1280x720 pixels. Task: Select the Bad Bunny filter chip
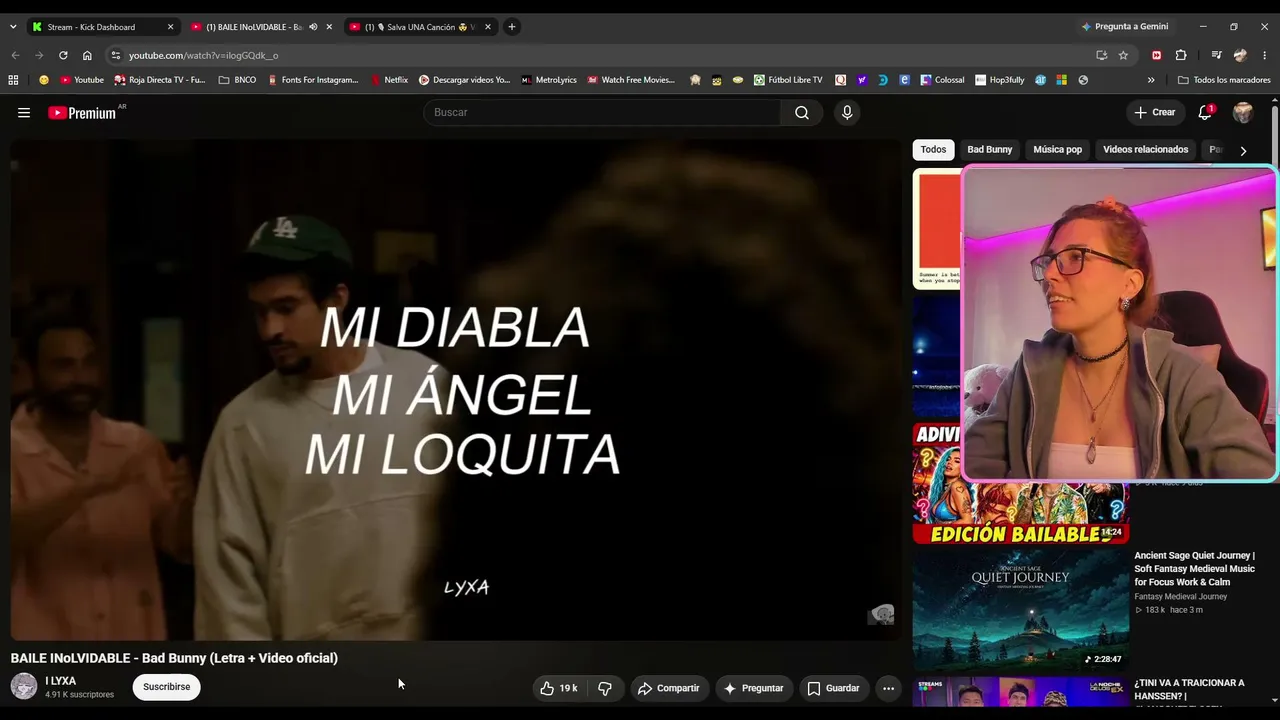(990, 150)
